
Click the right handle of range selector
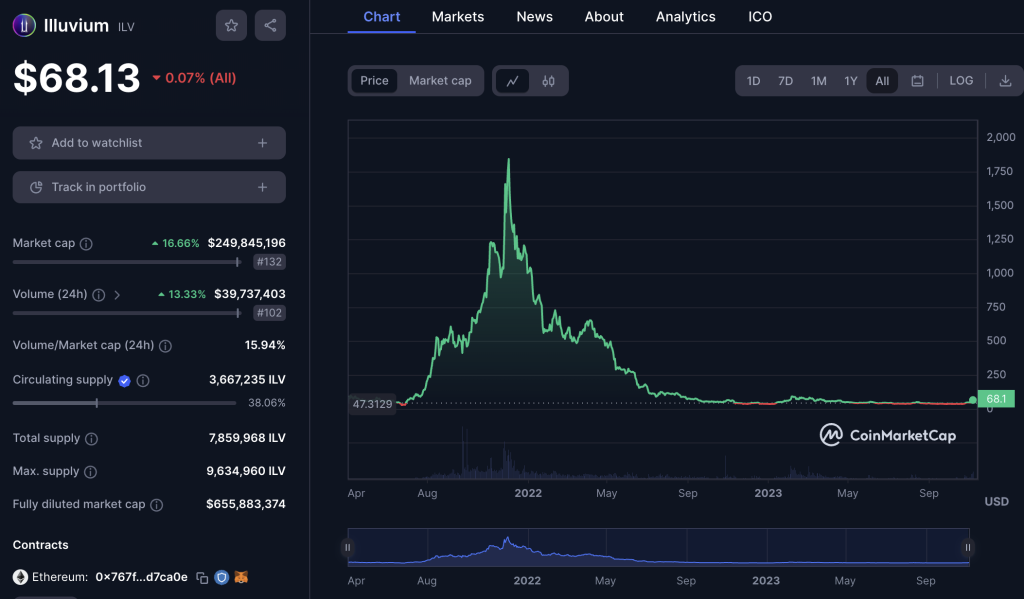coord(968,547)
